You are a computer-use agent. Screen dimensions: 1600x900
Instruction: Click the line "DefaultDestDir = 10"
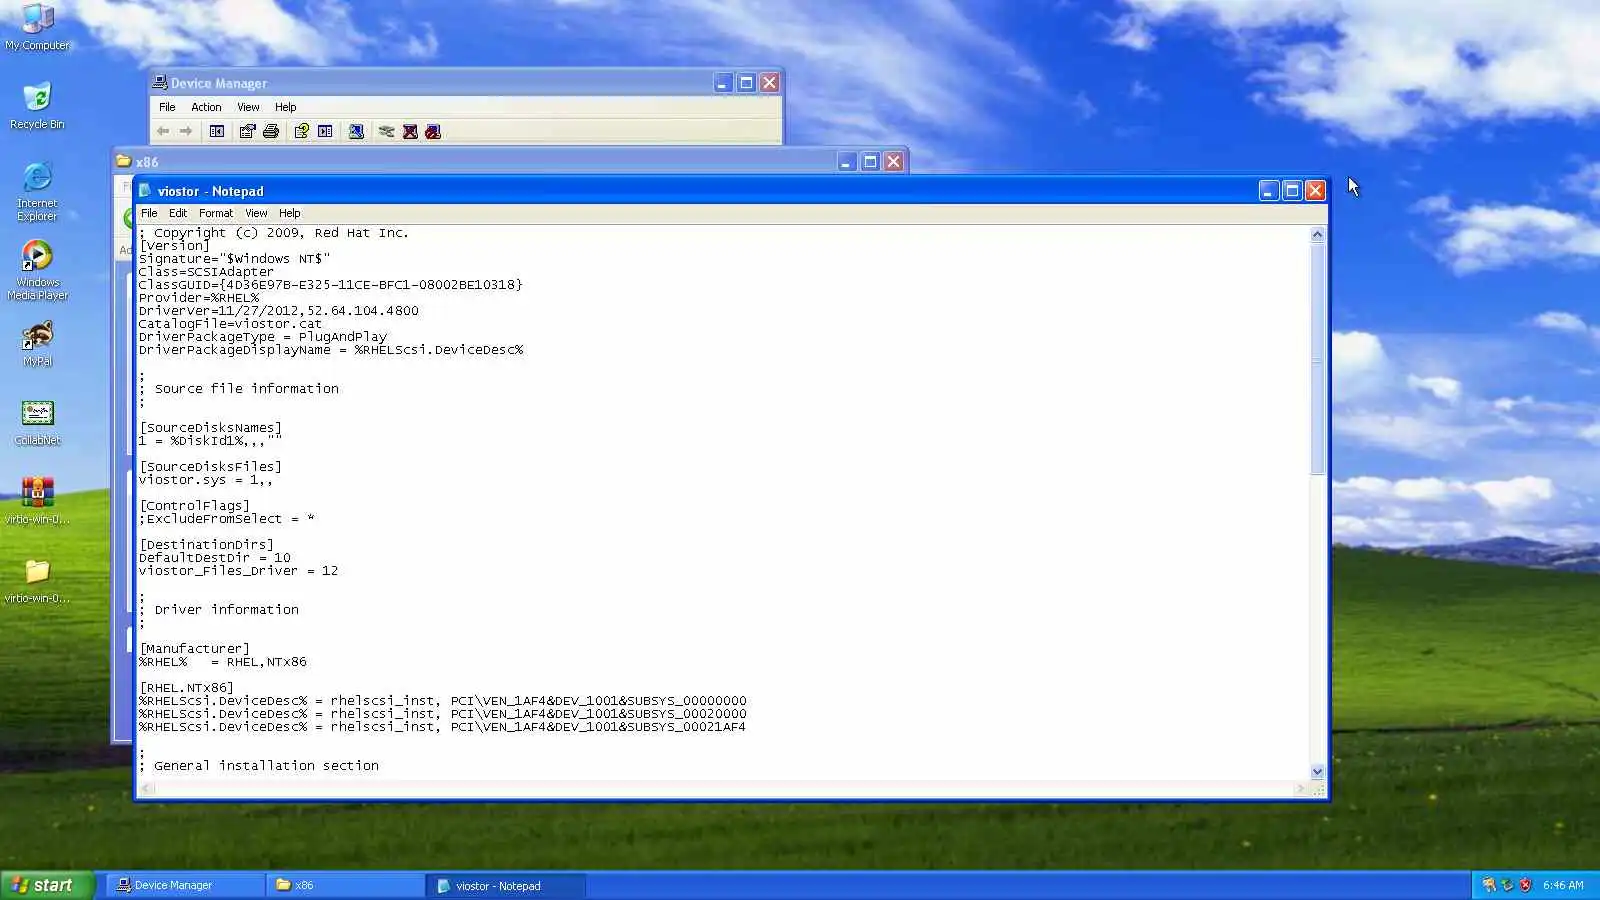[215, 558]
